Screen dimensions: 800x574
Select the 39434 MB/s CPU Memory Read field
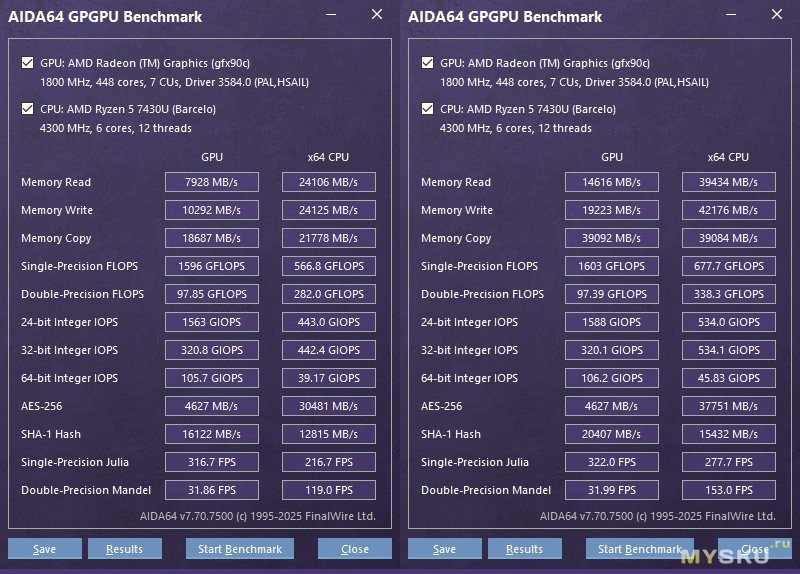coord(729,182)
